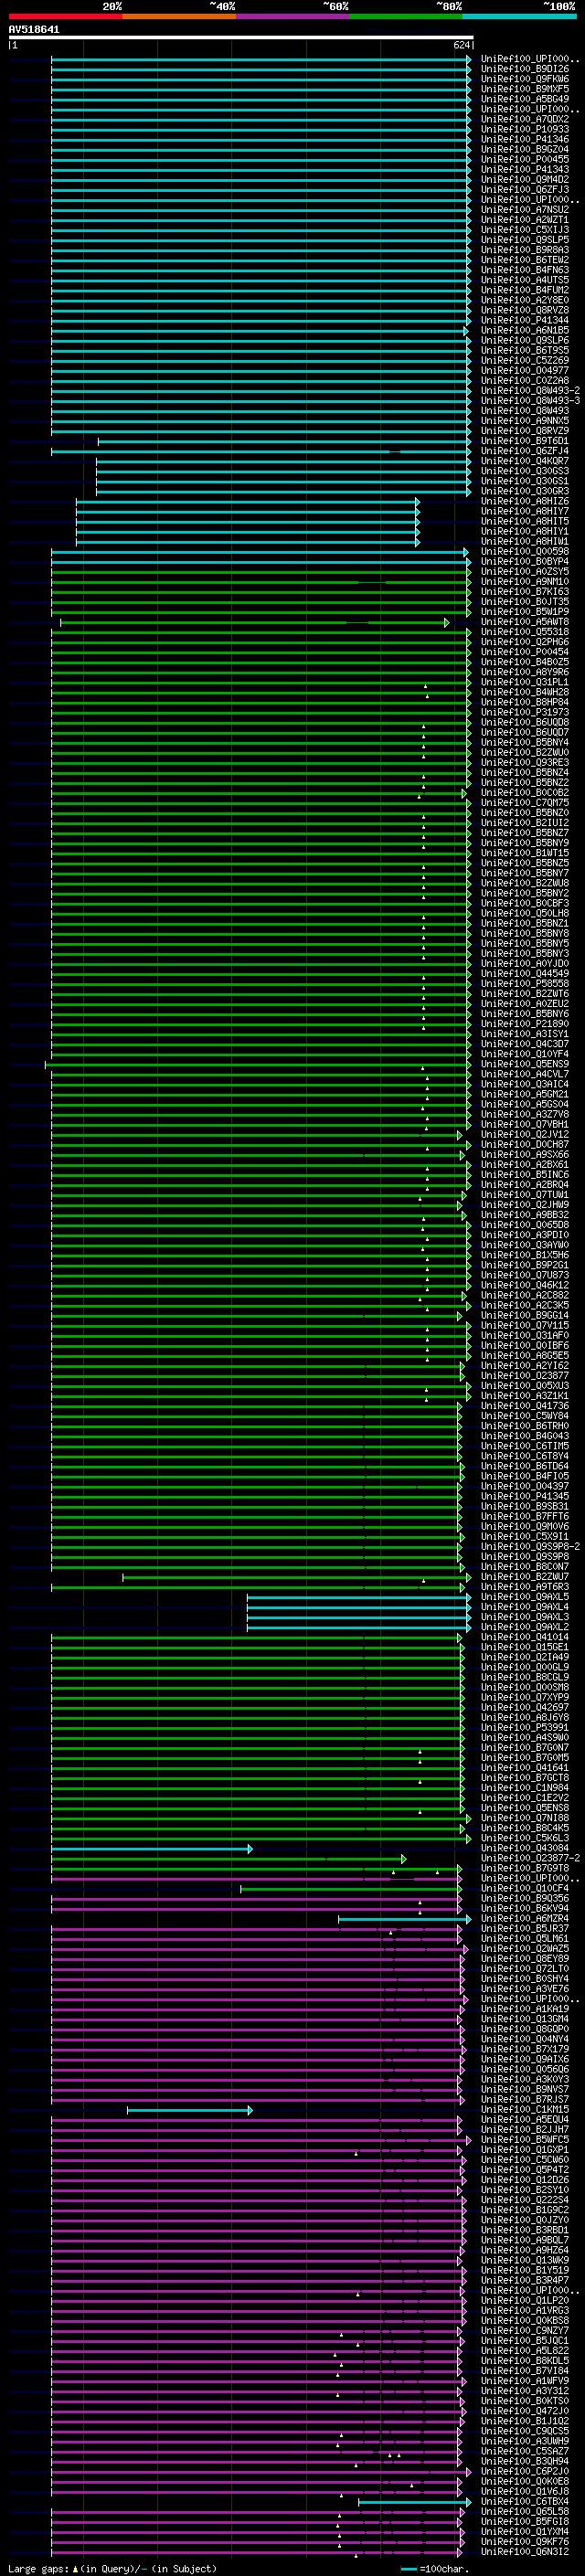The image size is (585, 2576).
Task: Click the green ~80% identity color bar
Action: (406, 16)
